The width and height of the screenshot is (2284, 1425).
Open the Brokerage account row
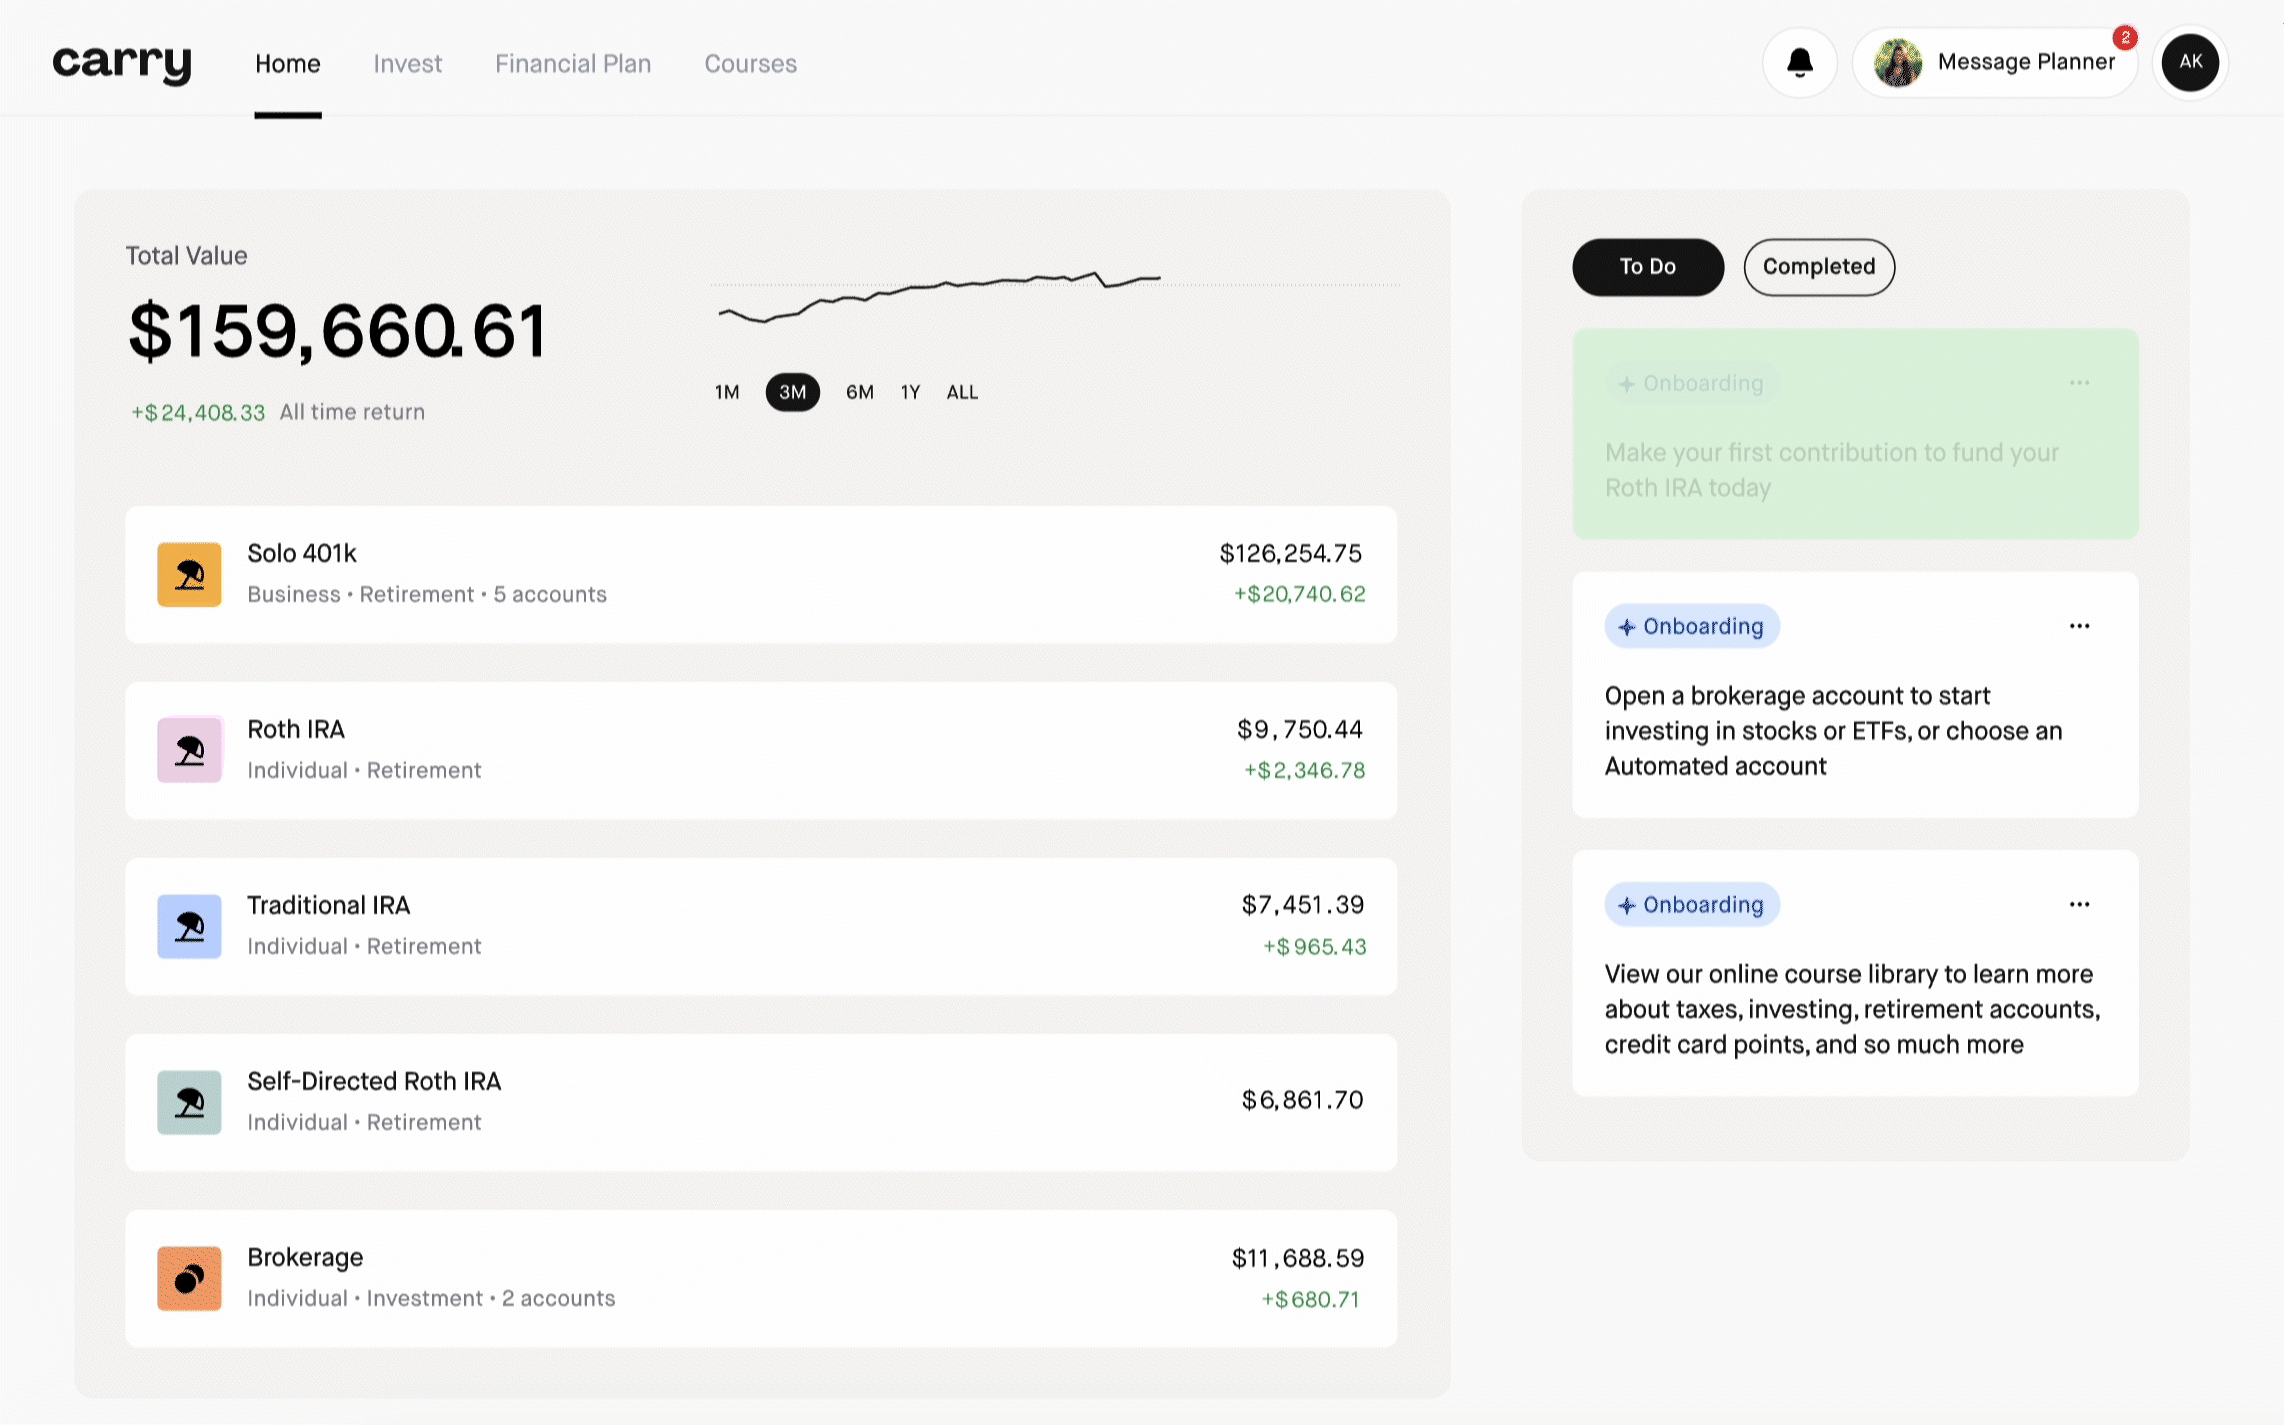coord(760,1278)
